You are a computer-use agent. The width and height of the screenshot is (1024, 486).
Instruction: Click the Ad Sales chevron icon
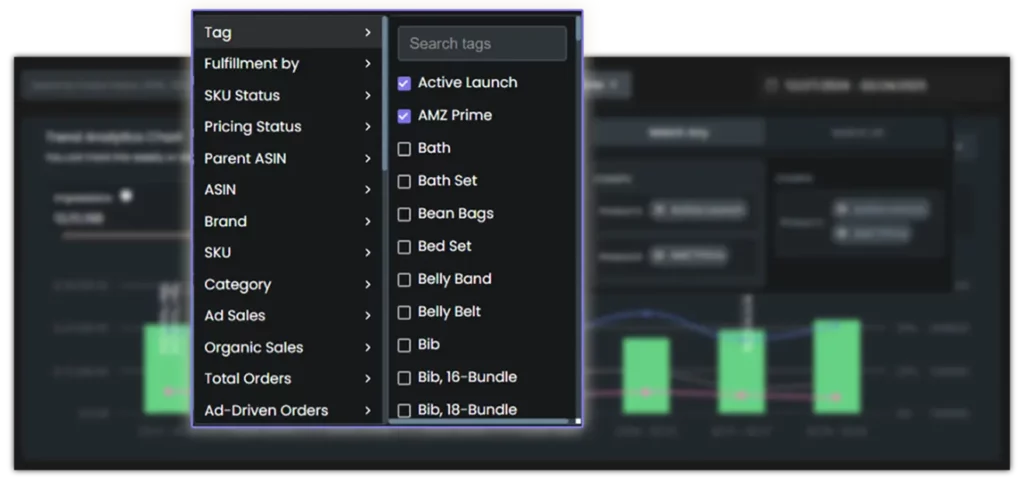(368, 316)
